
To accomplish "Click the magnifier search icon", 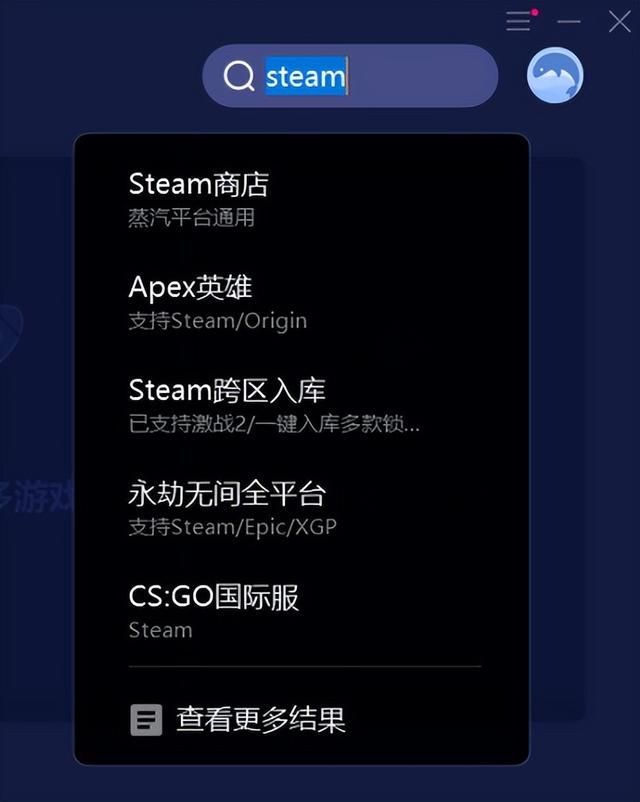I will click(x=239, y=76).
